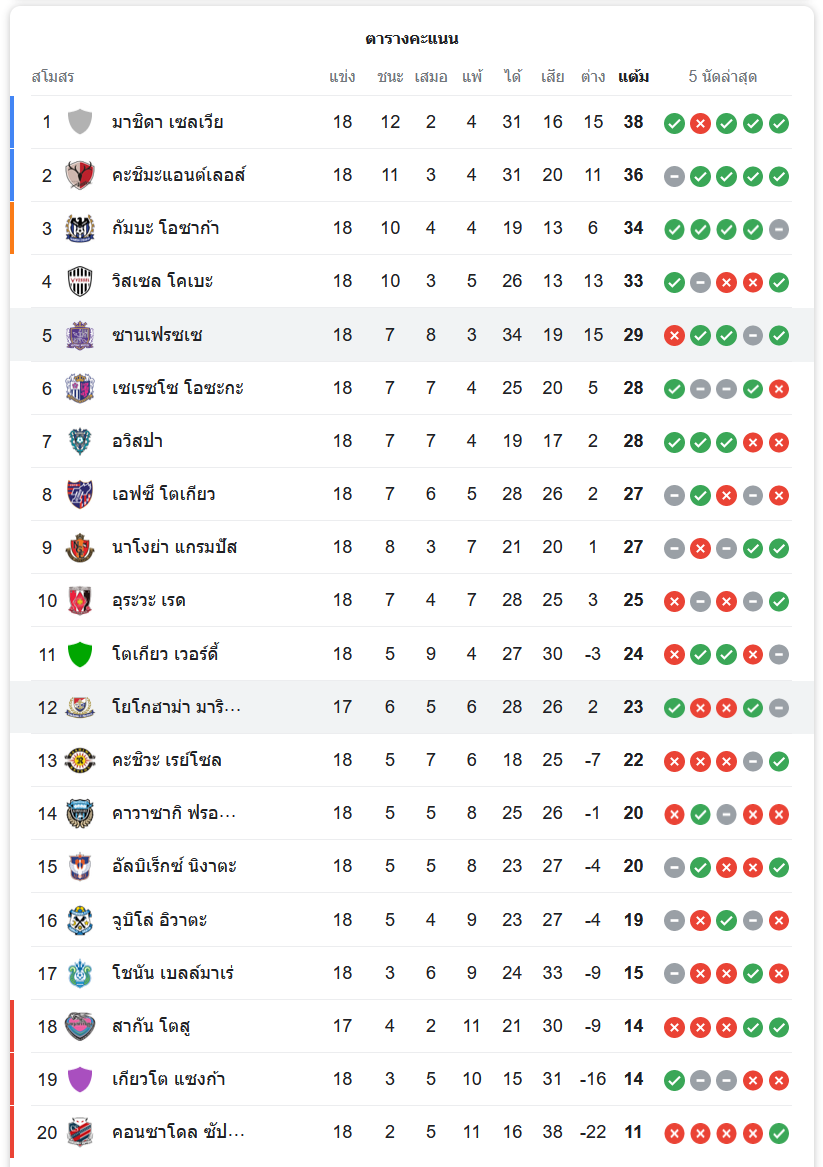Open team link เอฟซี โตเกียว
The height and width of the screenshot is (1167, 823).
pos(163,494)
